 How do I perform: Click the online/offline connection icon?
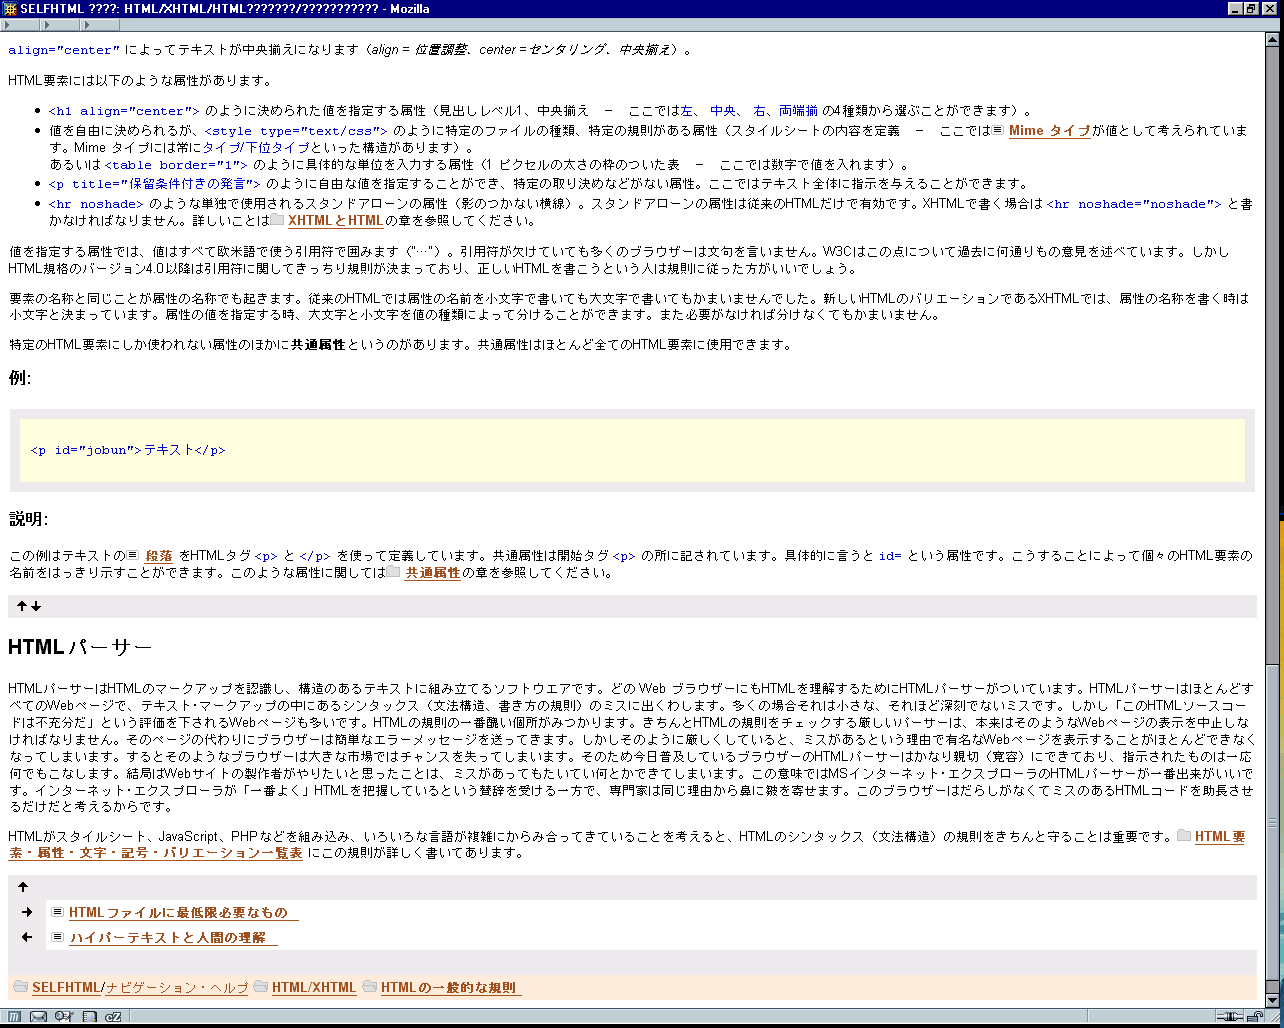pos(1227,1017)
